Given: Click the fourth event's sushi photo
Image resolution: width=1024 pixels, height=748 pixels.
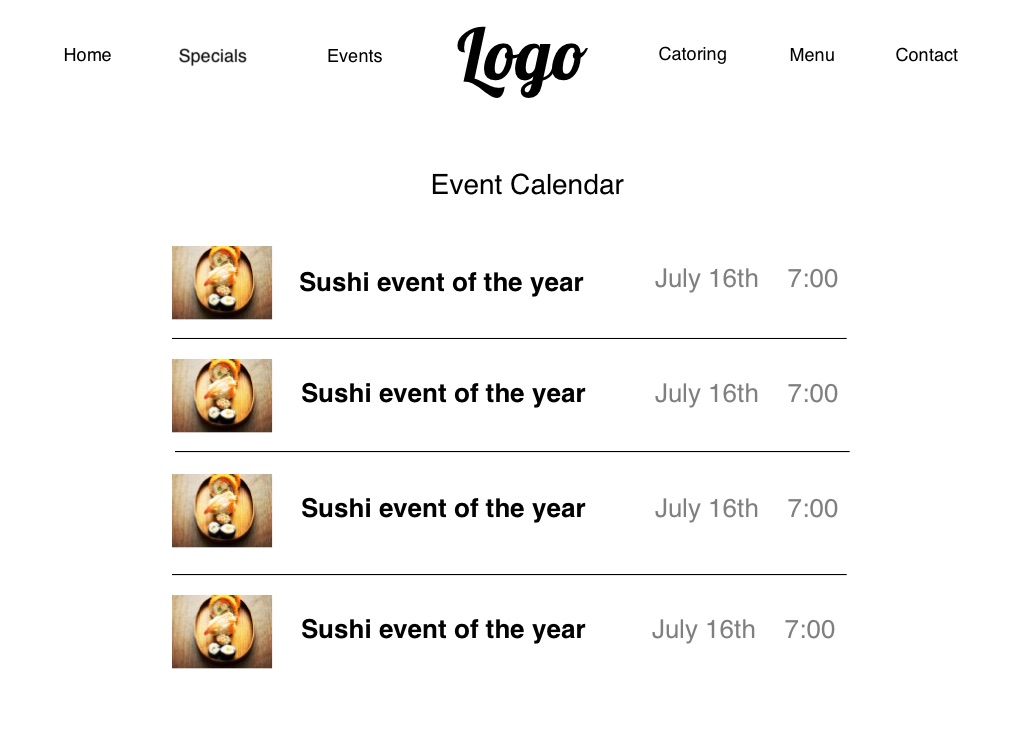Looking at the screenshot, I should pos(222,632).
